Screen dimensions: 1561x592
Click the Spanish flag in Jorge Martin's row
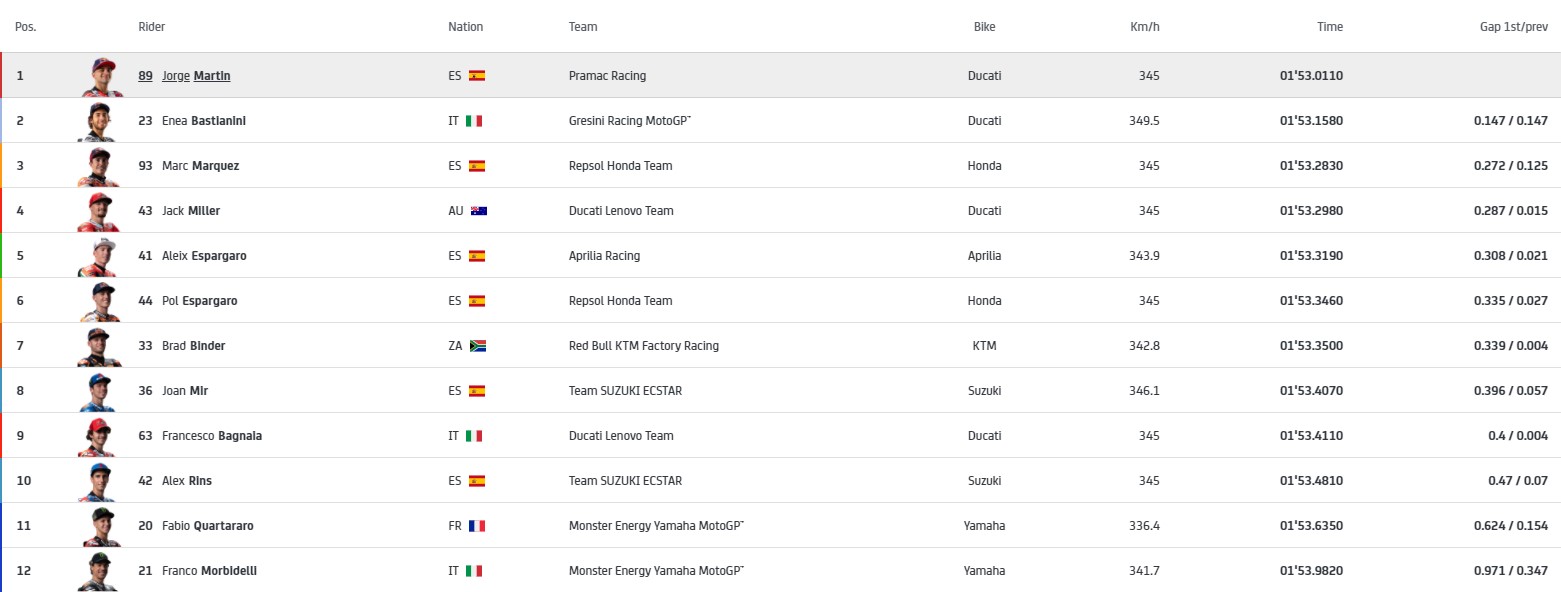(x=477, y=76)
